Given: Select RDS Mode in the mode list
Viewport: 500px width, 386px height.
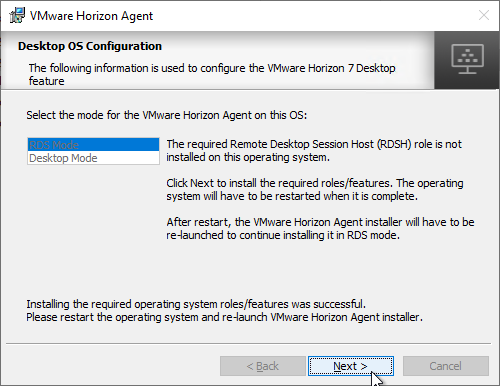Looking at the screenshot, I should pyautogui.click(x=93, y=145).
